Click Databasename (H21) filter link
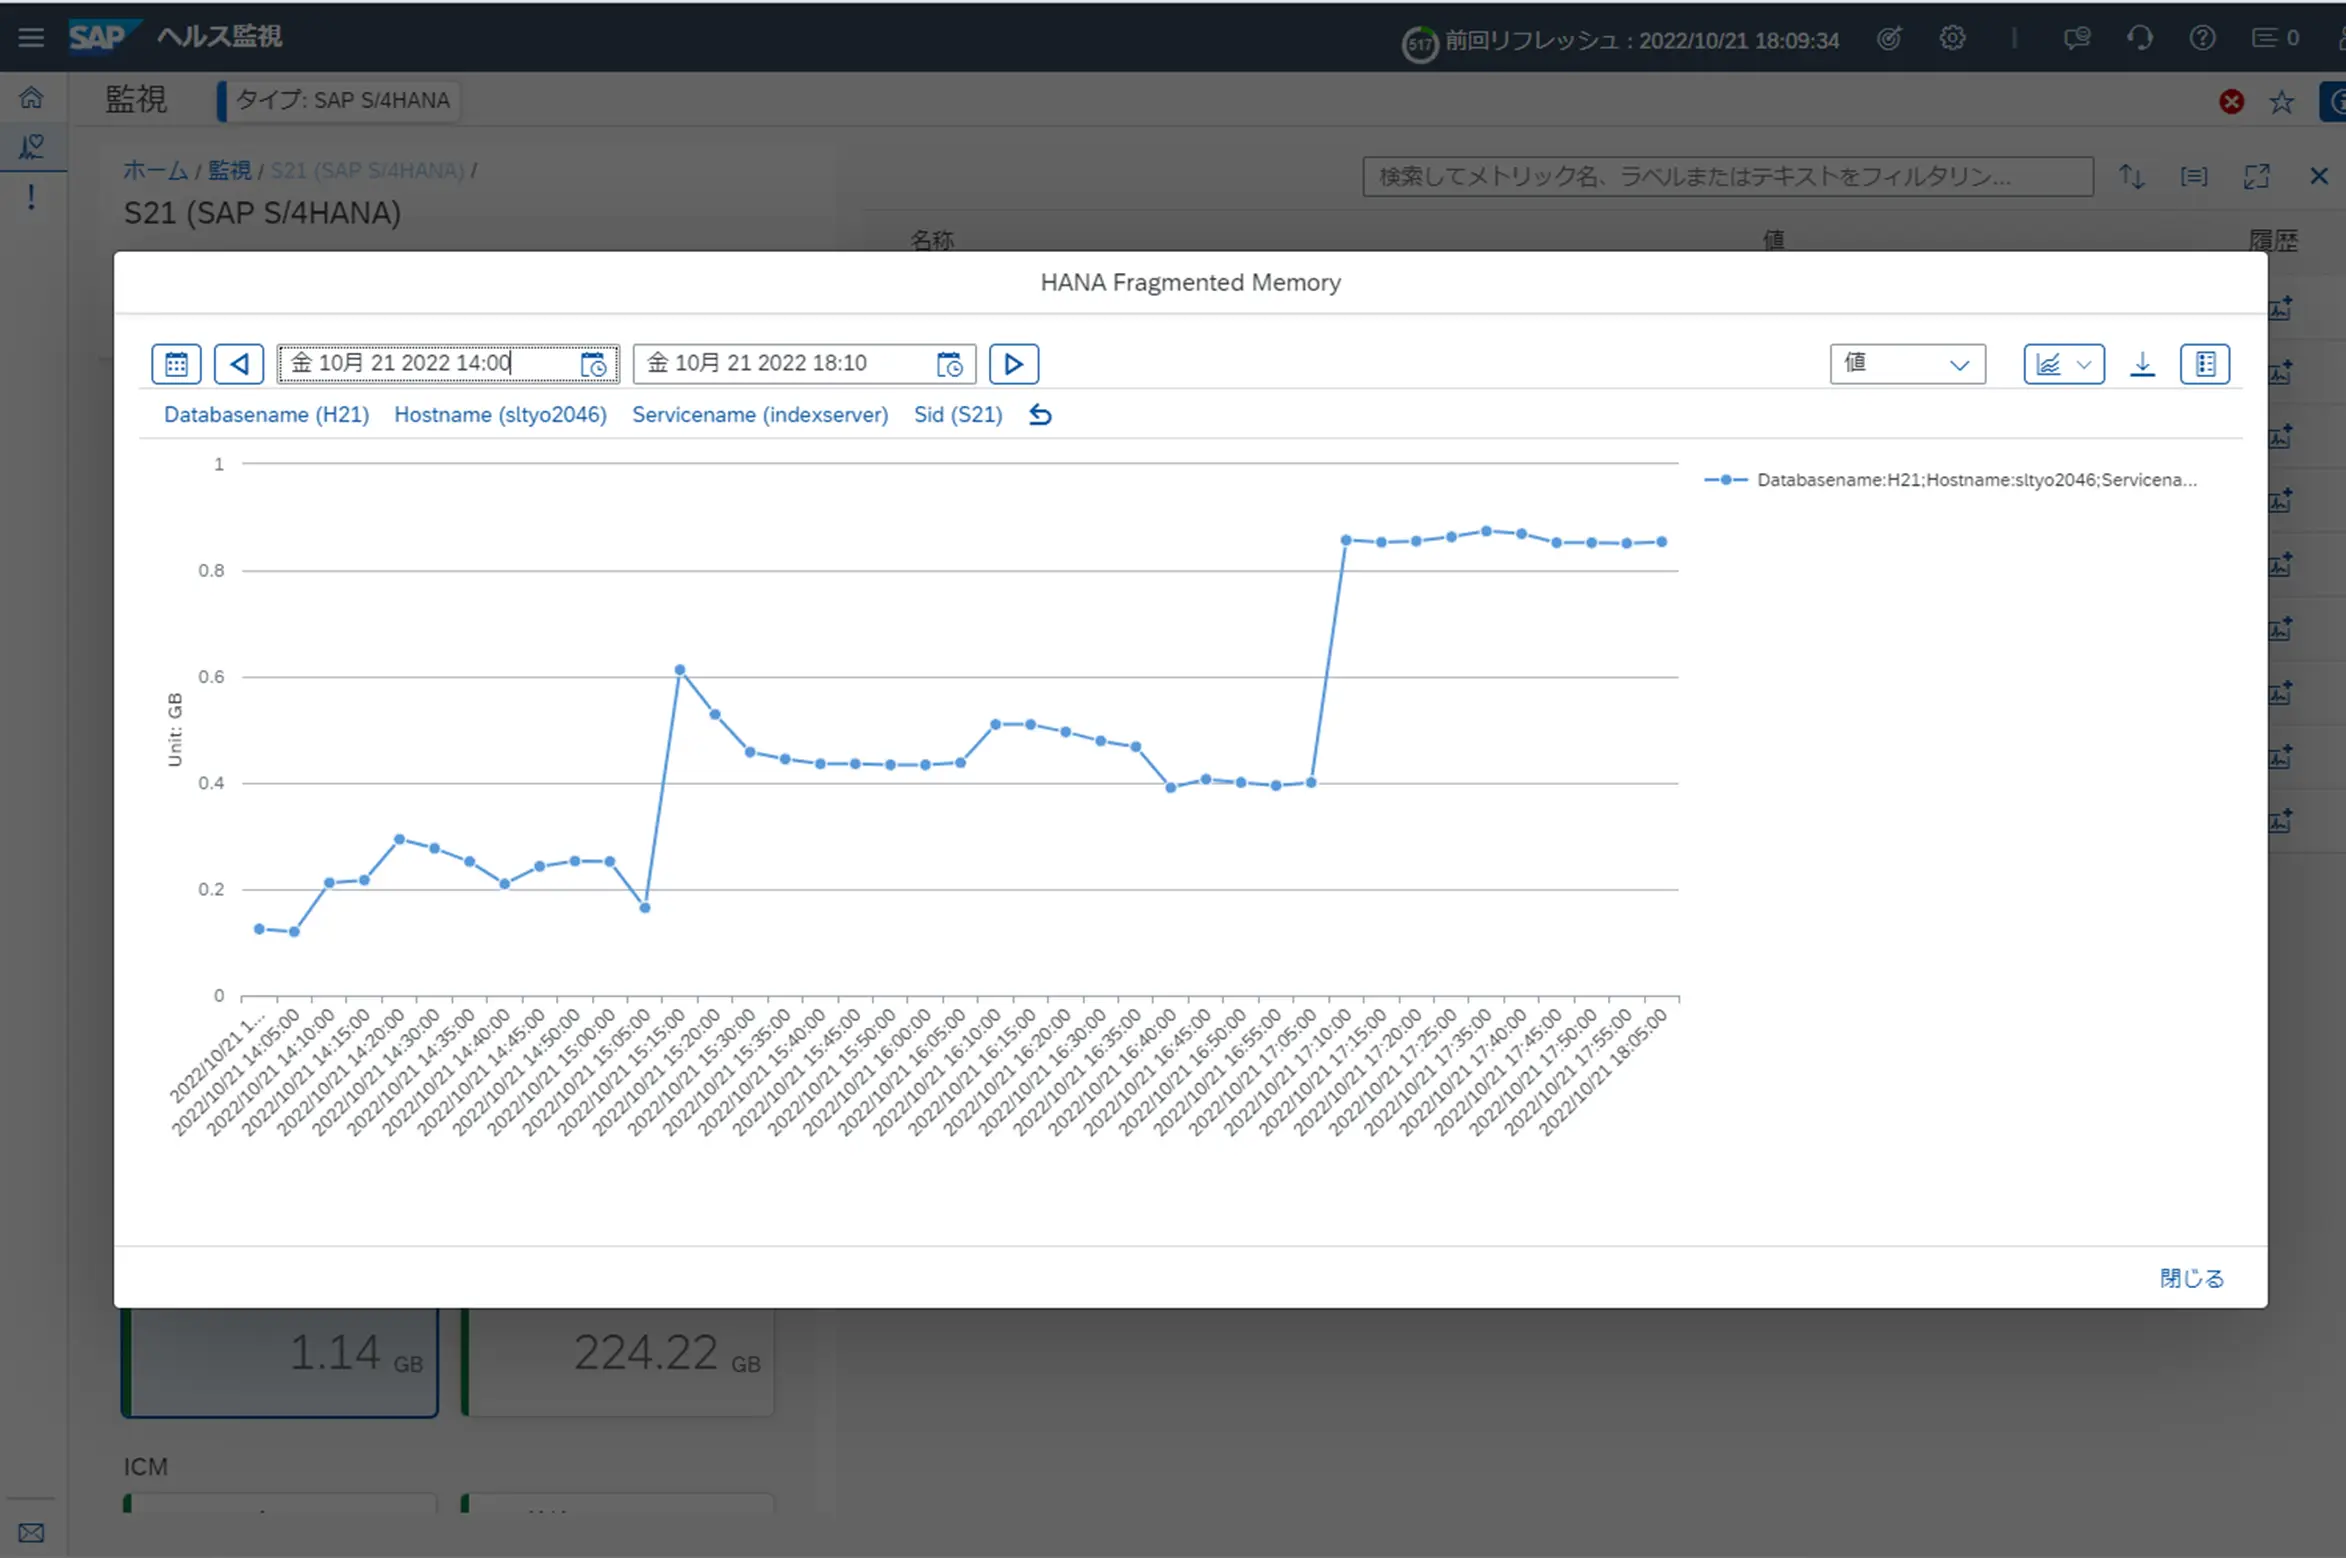2346x1558 pixels. coord(266,415)
